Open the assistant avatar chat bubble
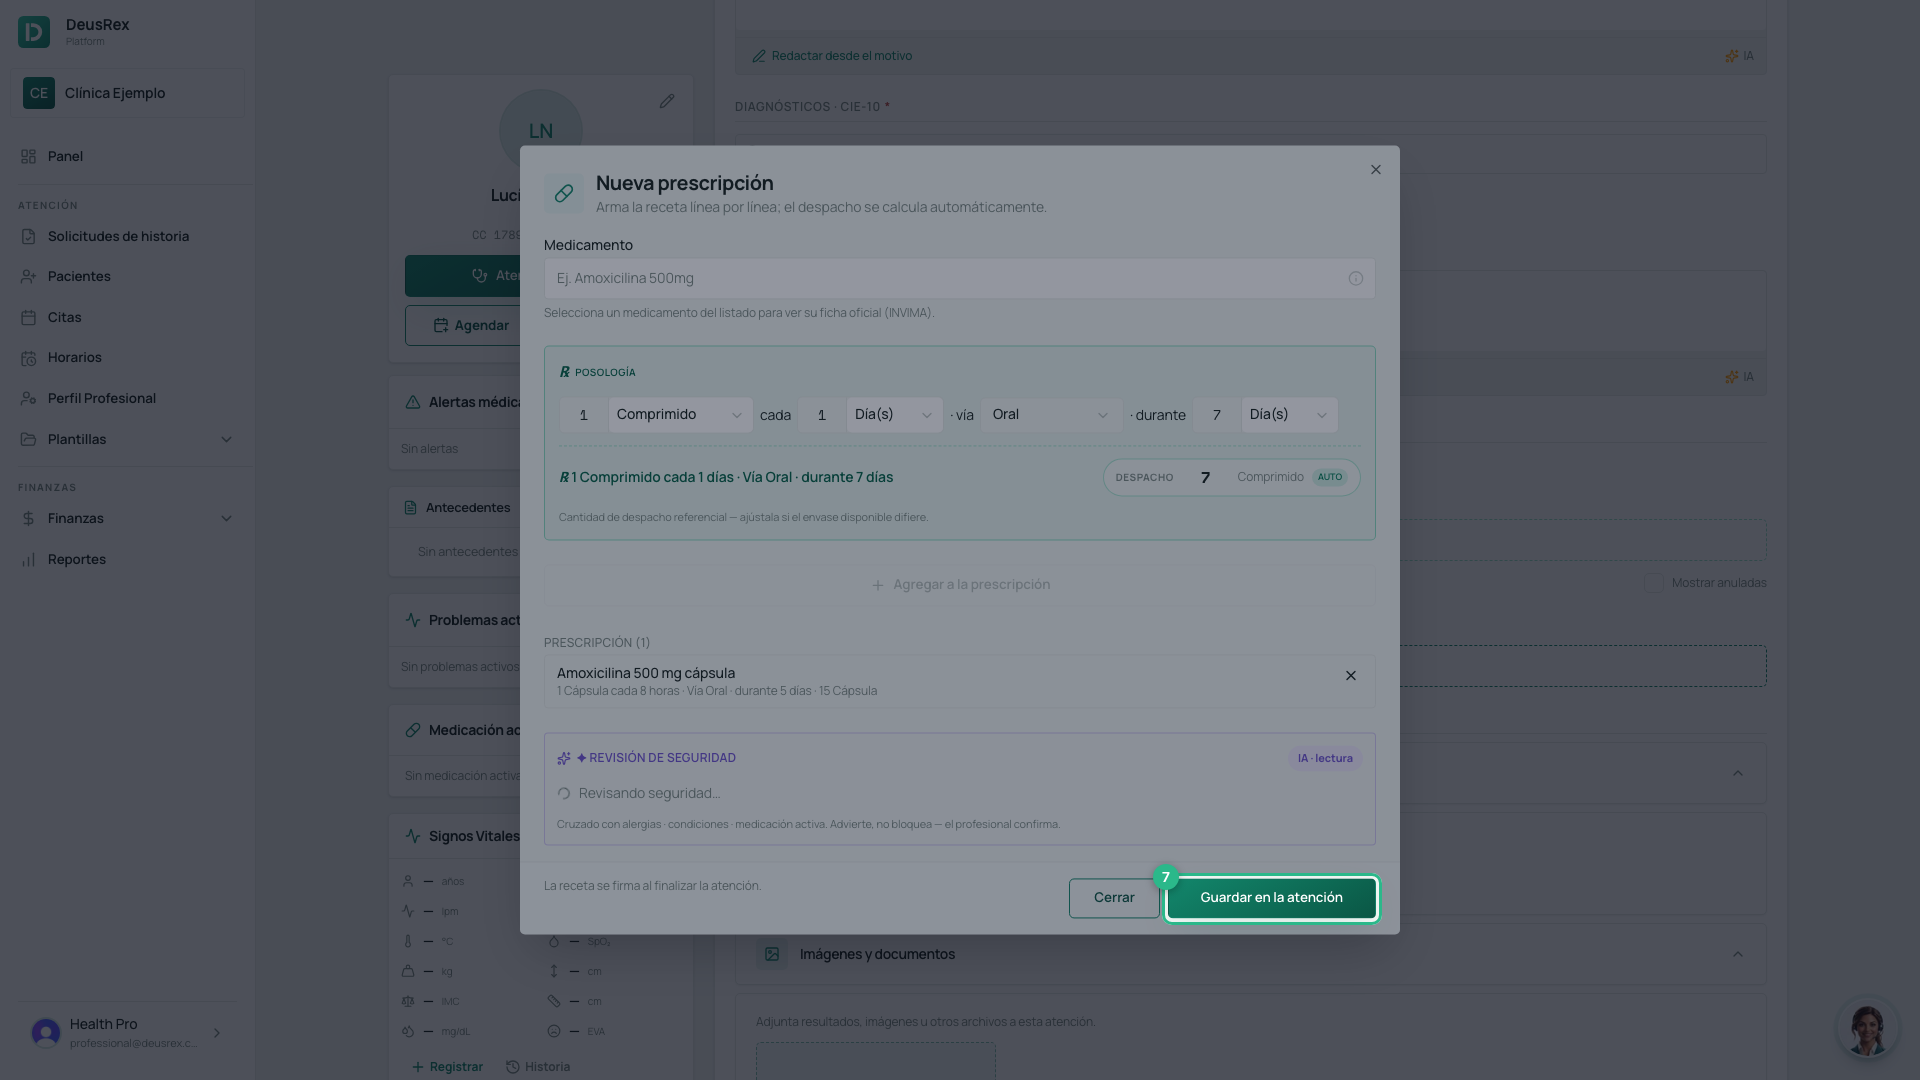This screenshot has width=1920, height=1080. [x=1867, y=1028]
